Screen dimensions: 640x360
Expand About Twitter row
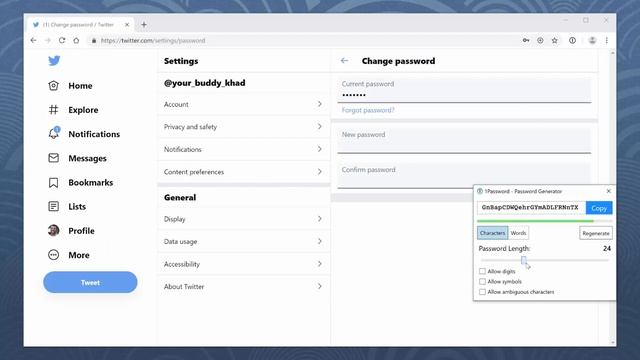[x=244, y=287]
